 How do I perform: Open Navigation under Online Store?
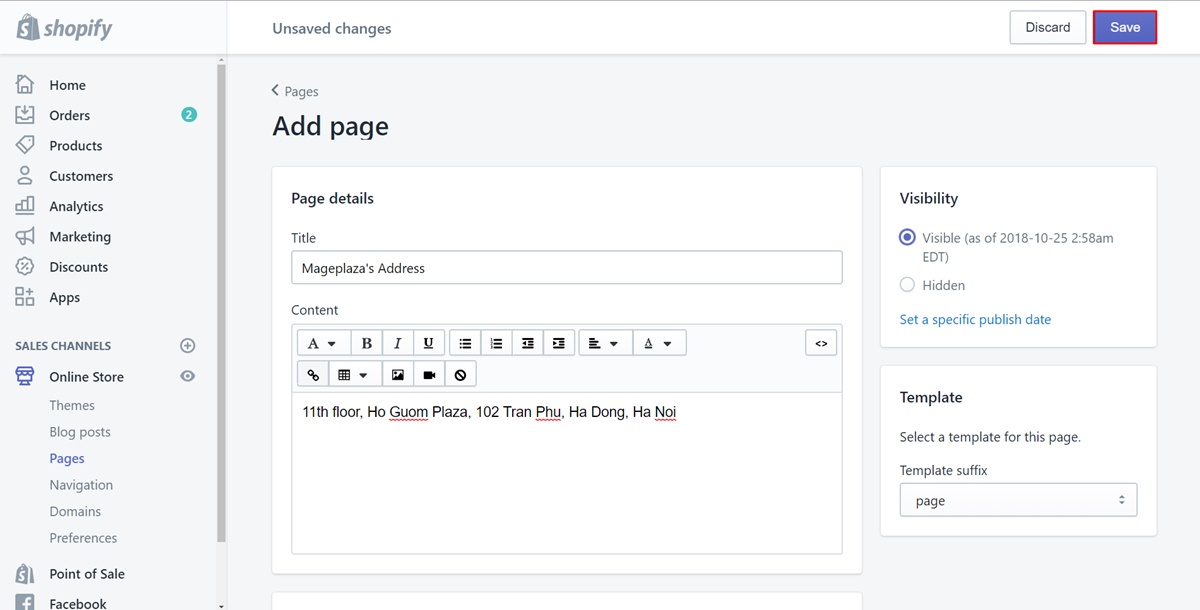[x=81, y=485]
